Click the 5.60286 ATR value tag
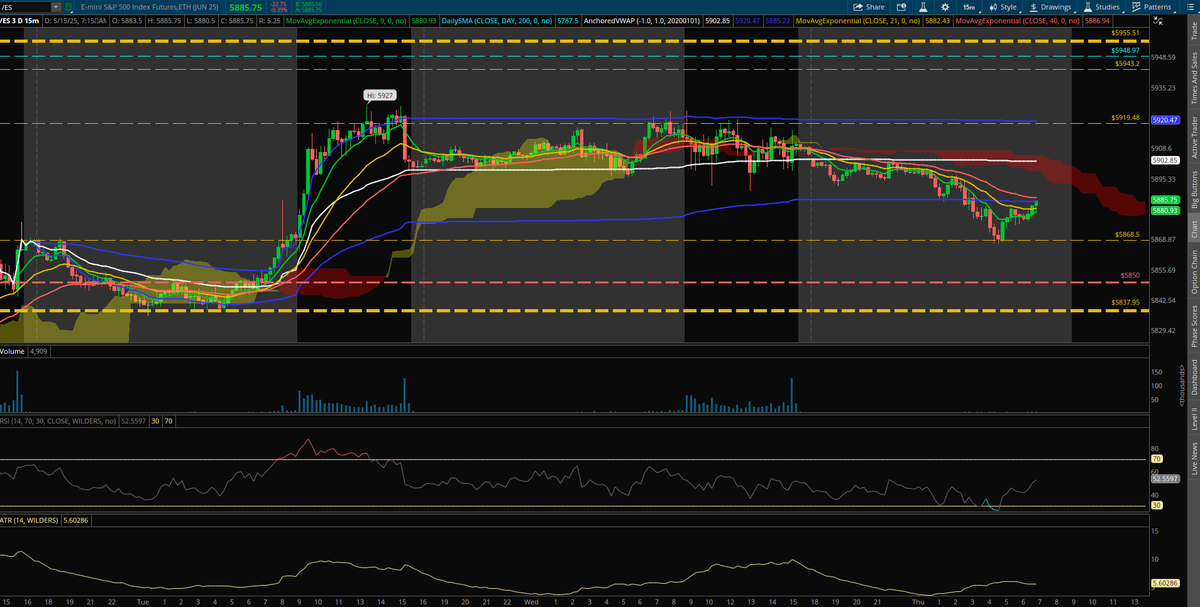The height and width of the screenshot is (607, 1200). (1166, 583)
